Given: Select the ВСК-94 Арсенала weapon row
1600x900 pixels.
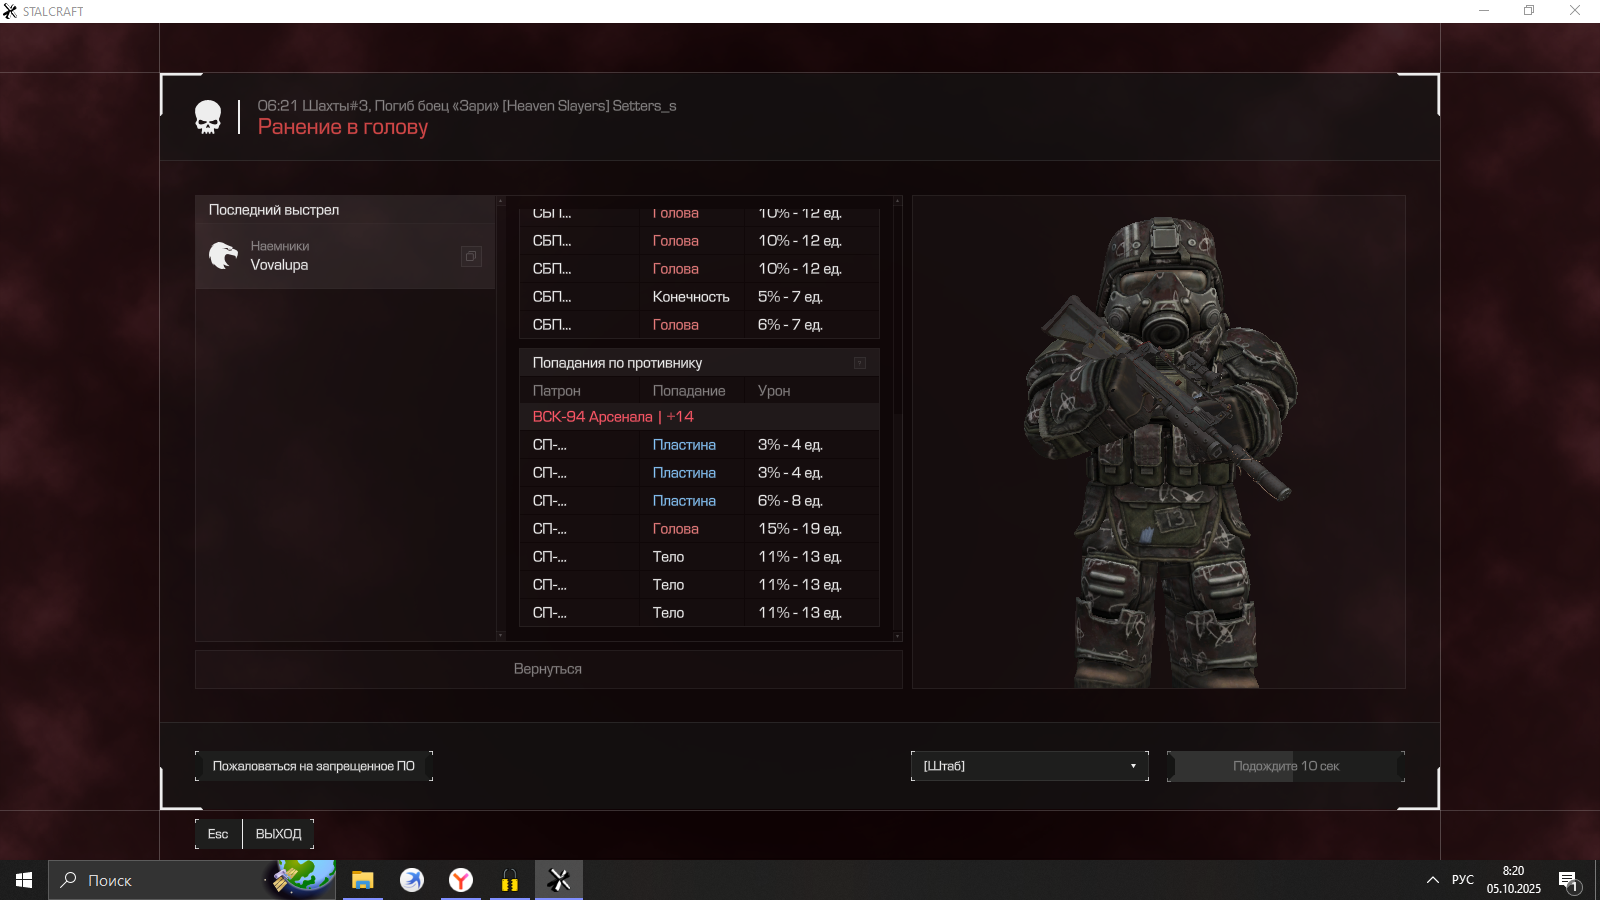Looking at the screenshot, I should (699, 417).
